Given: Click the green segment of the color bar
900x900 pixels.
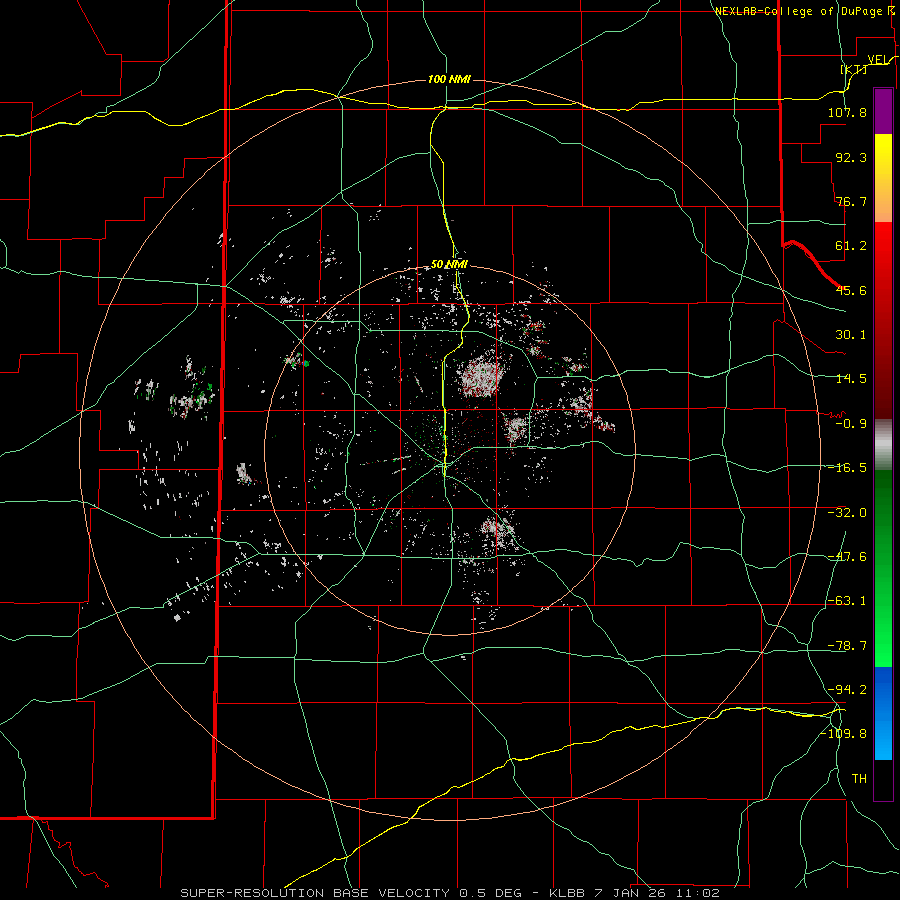Looking at the screenshot, I should [883, 568].
